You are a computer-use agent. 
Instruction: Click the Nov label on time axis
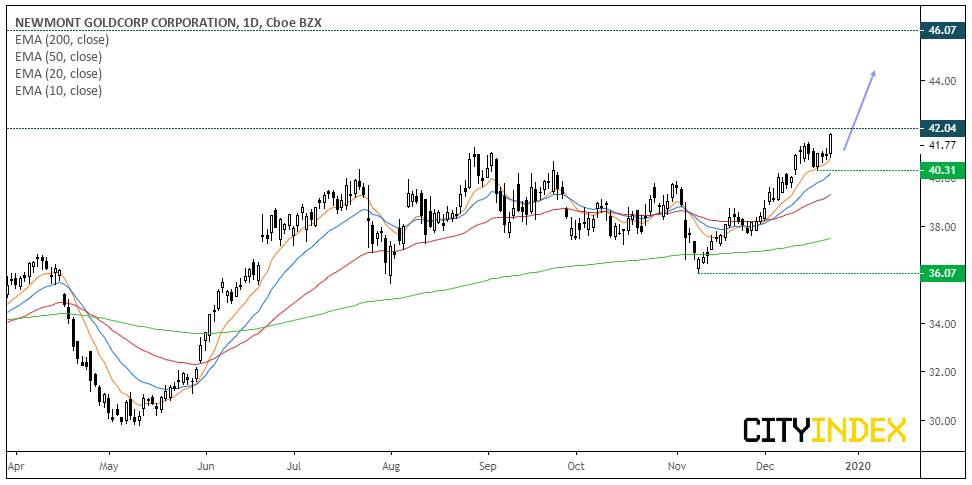coord(677,465)
